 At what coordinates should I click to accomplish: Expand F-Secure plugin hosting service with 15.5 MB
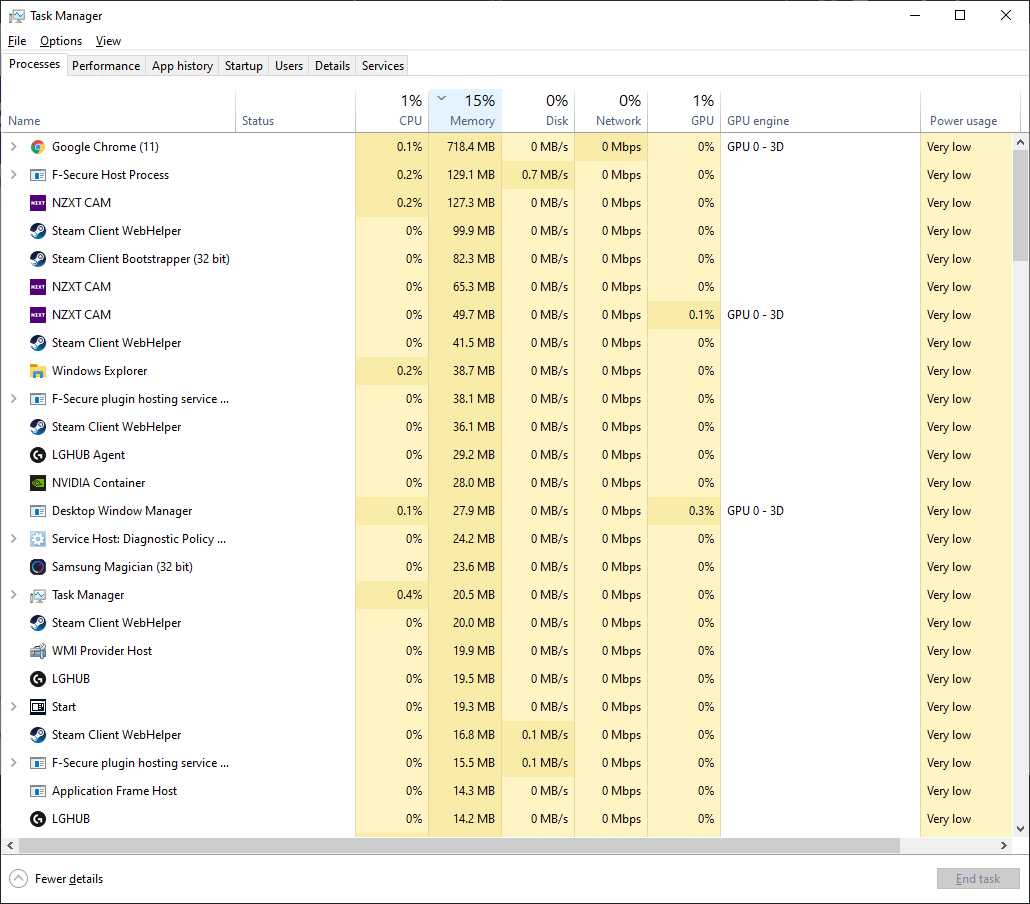[x=13, y=763]
